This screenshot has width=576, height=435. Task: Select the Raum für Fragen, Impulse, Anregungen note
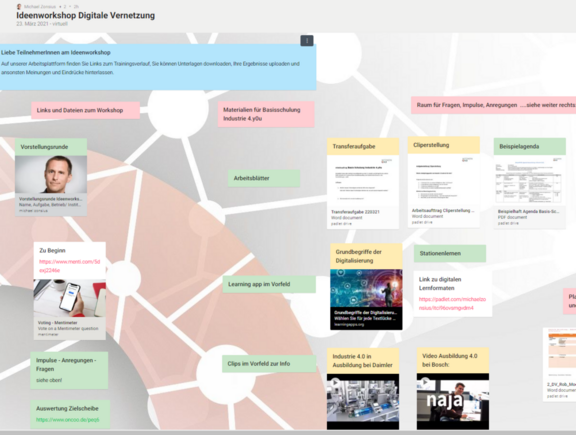(x=493, y=105)
